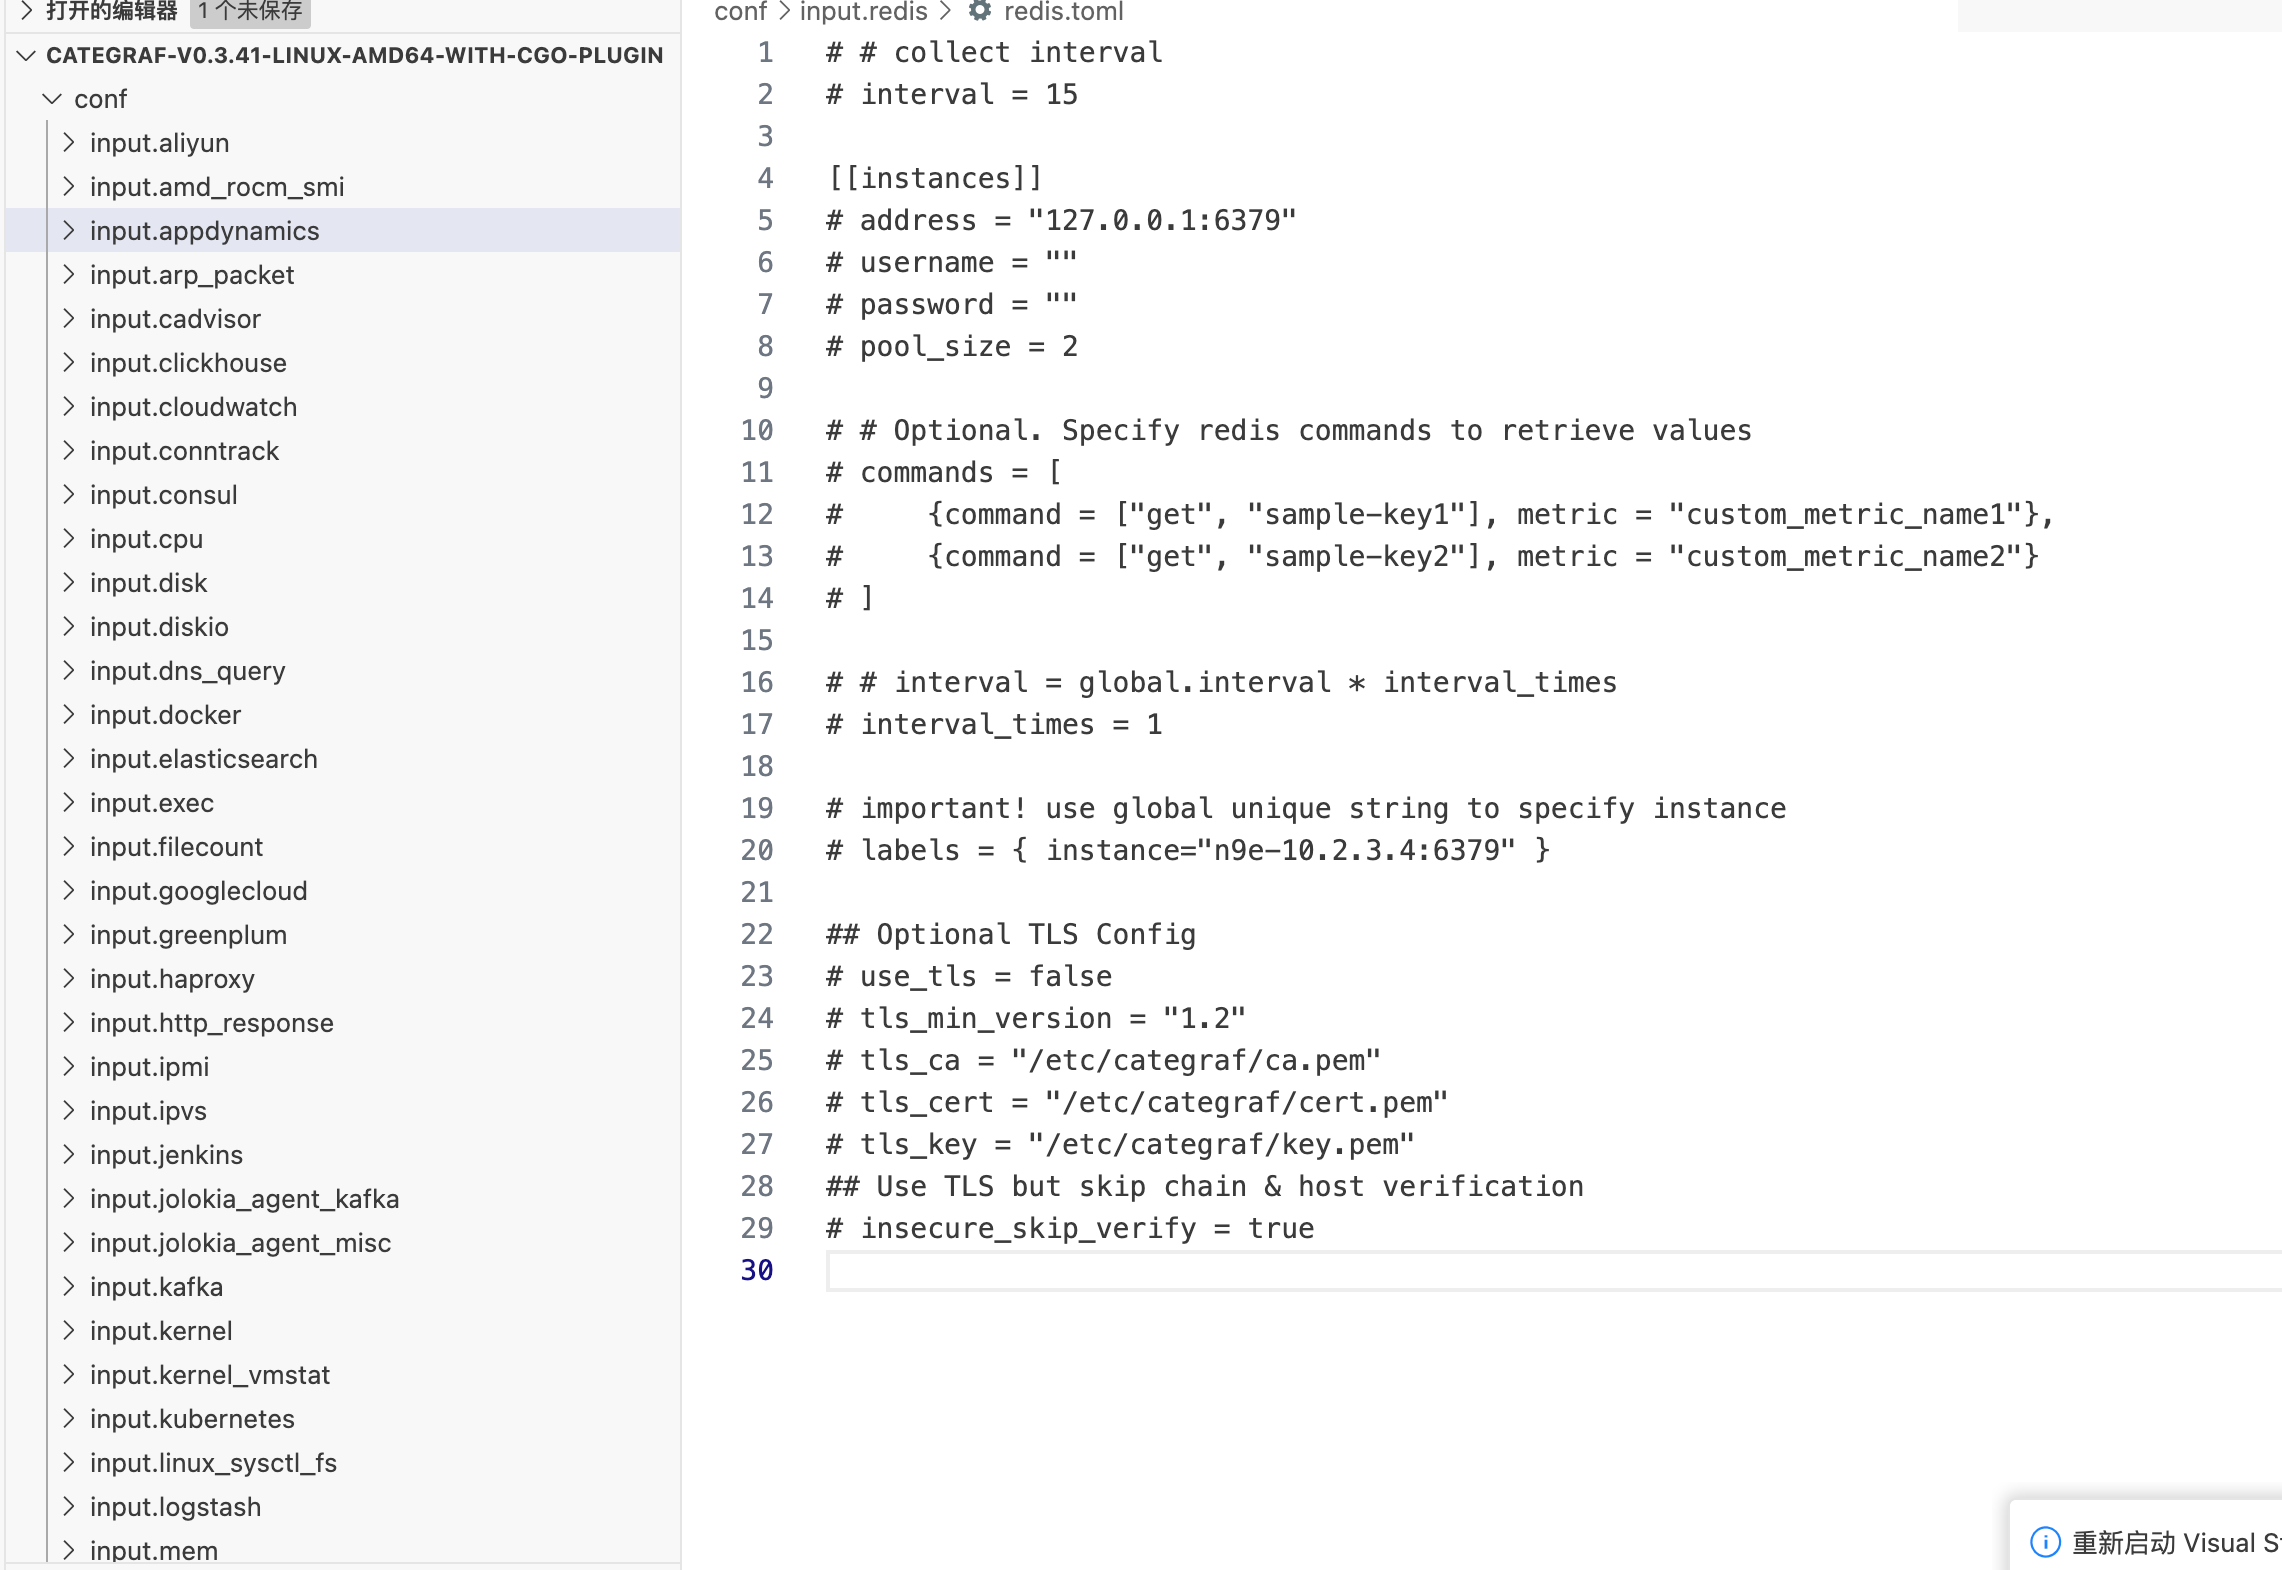The image size is (2282, 1570).
Task: Click info icon in restart notification
Action: tap(2045, 1541)
